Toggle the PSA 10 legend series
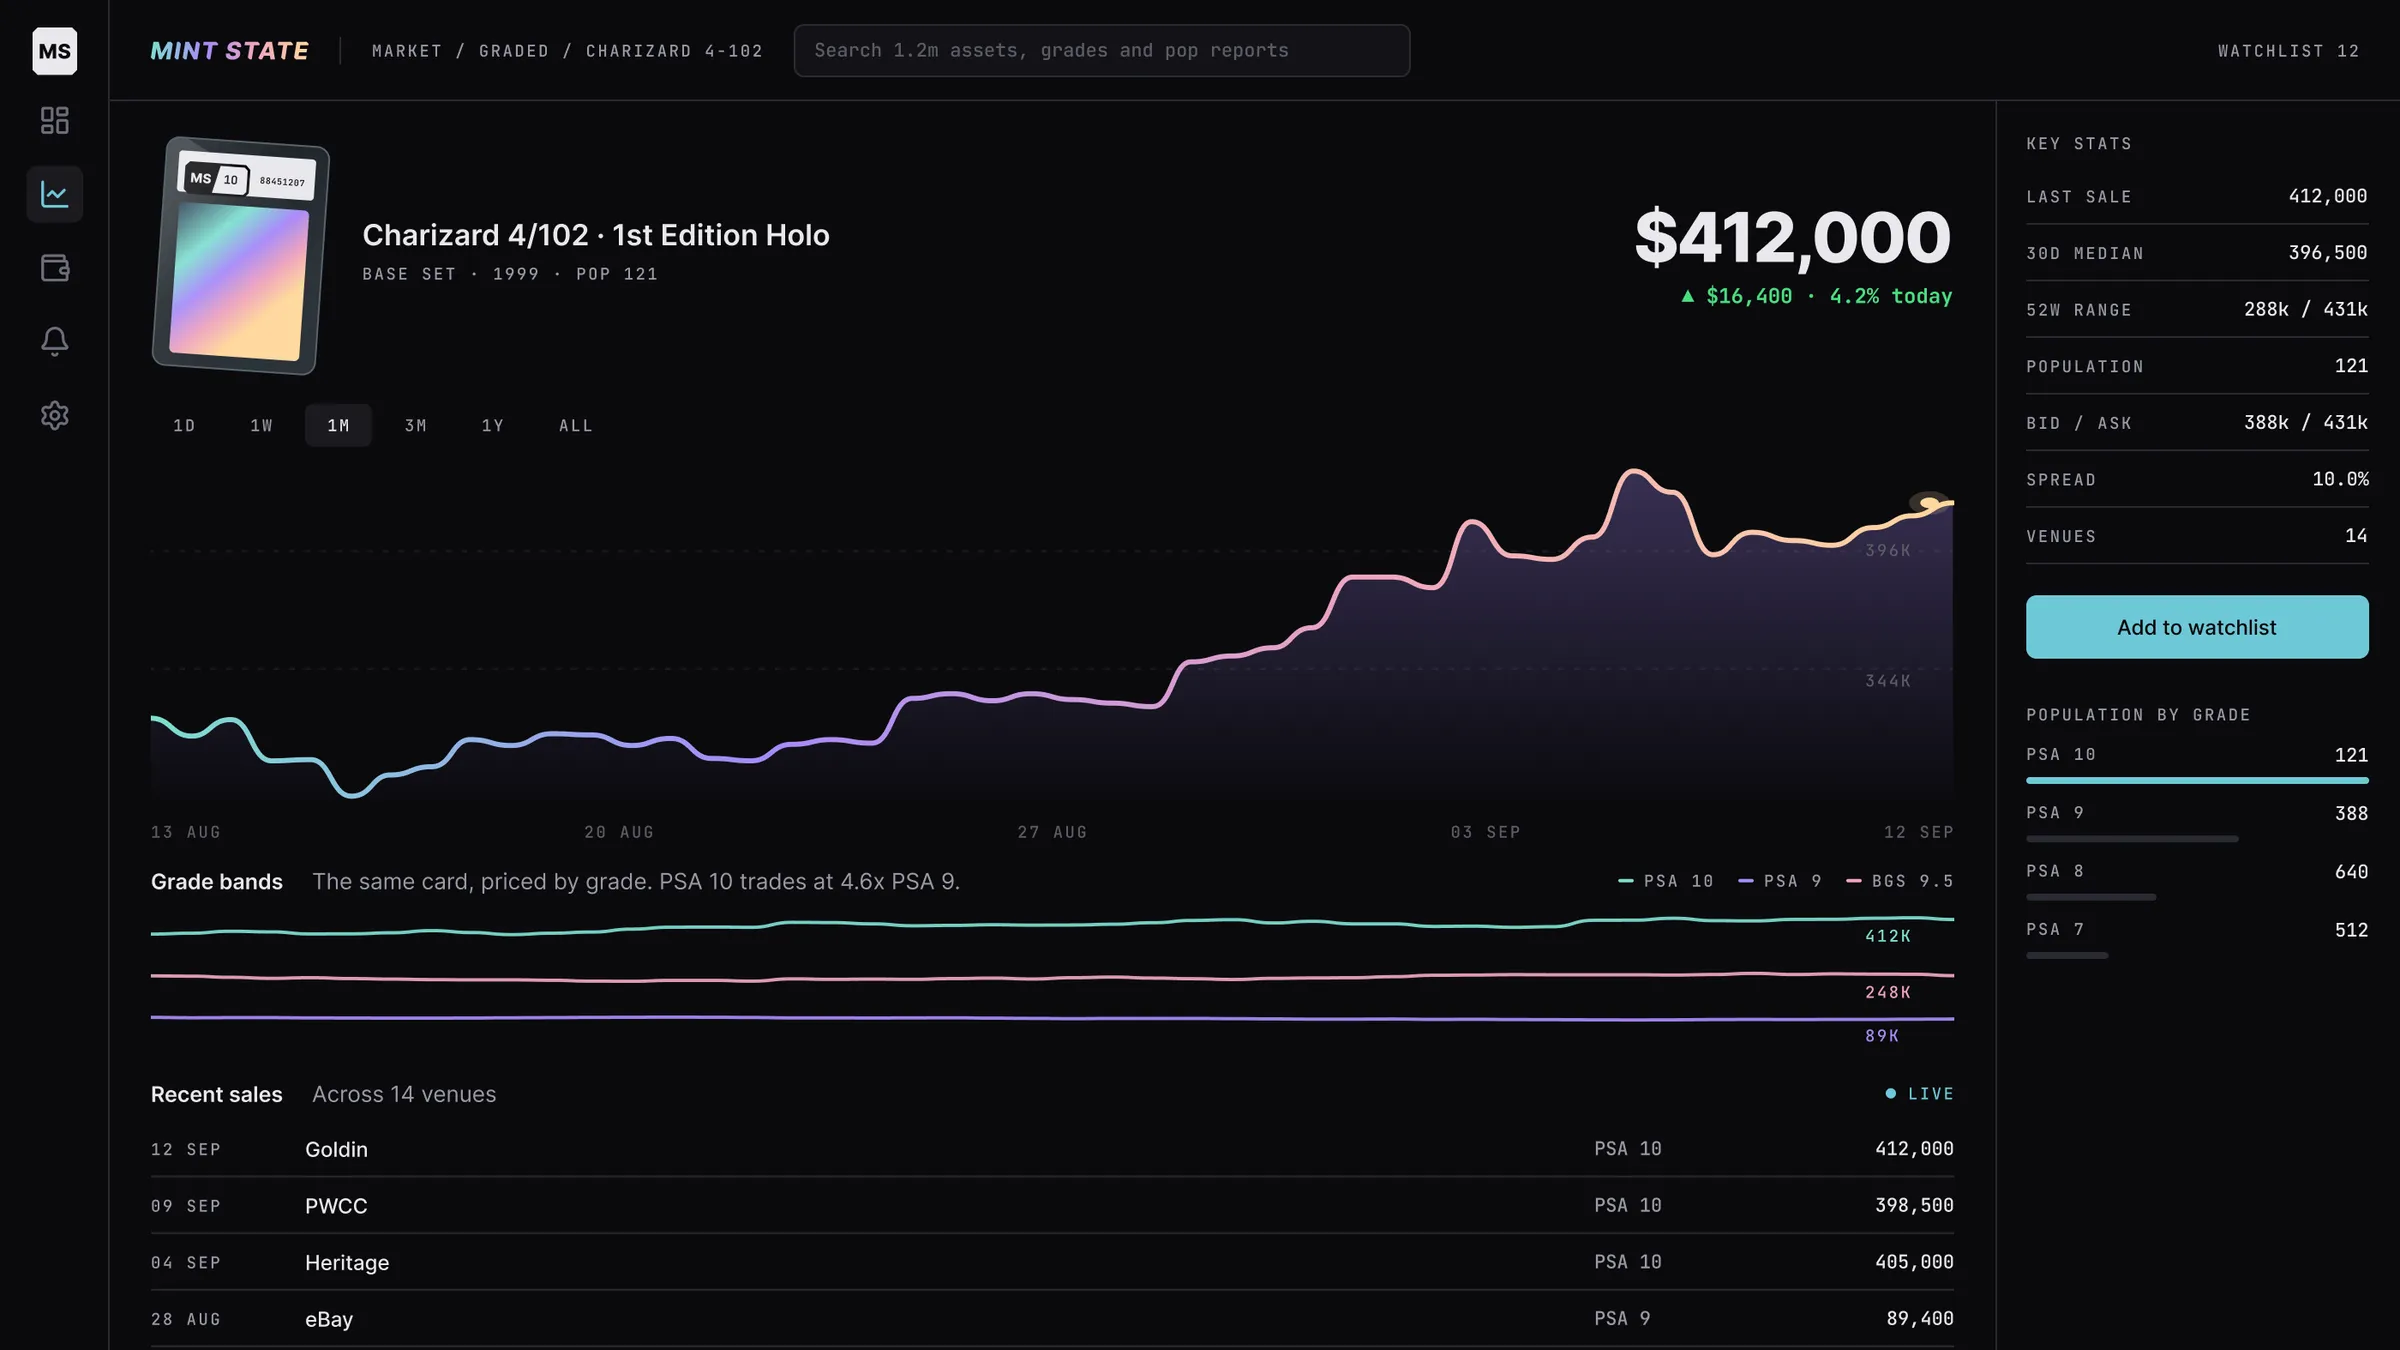The width and height of the screenshot is (2400, 1350). coord(1666,881)
